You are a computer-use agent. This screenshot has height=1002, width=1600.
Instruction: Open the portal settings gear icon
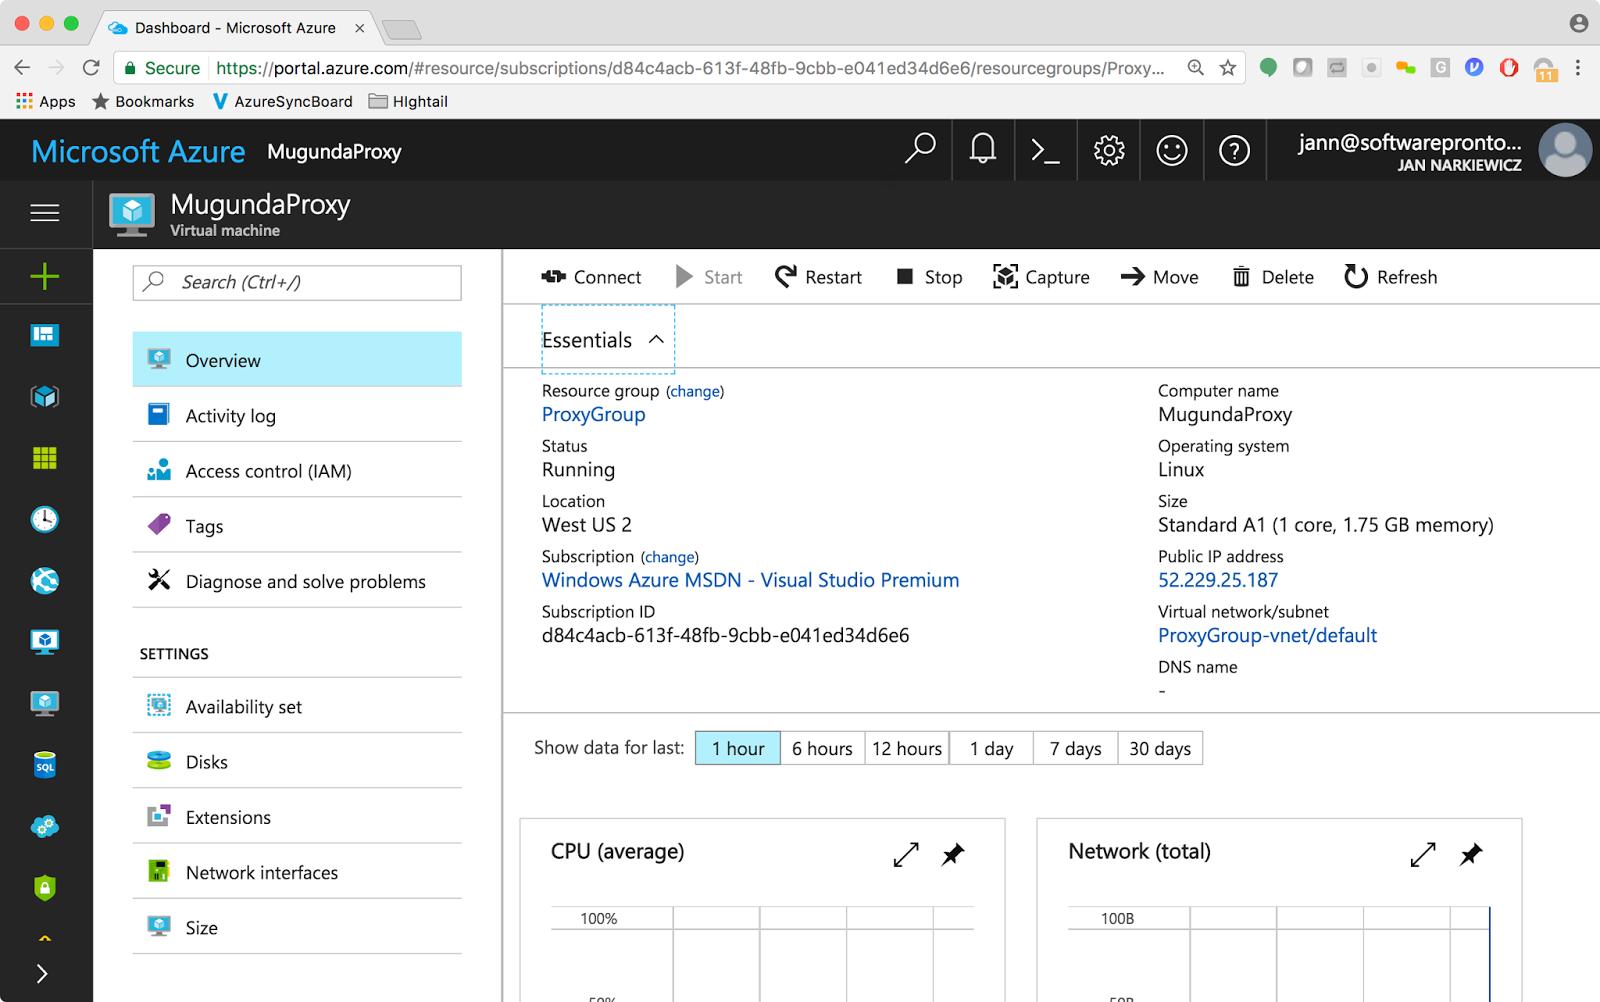(1108, 150)
